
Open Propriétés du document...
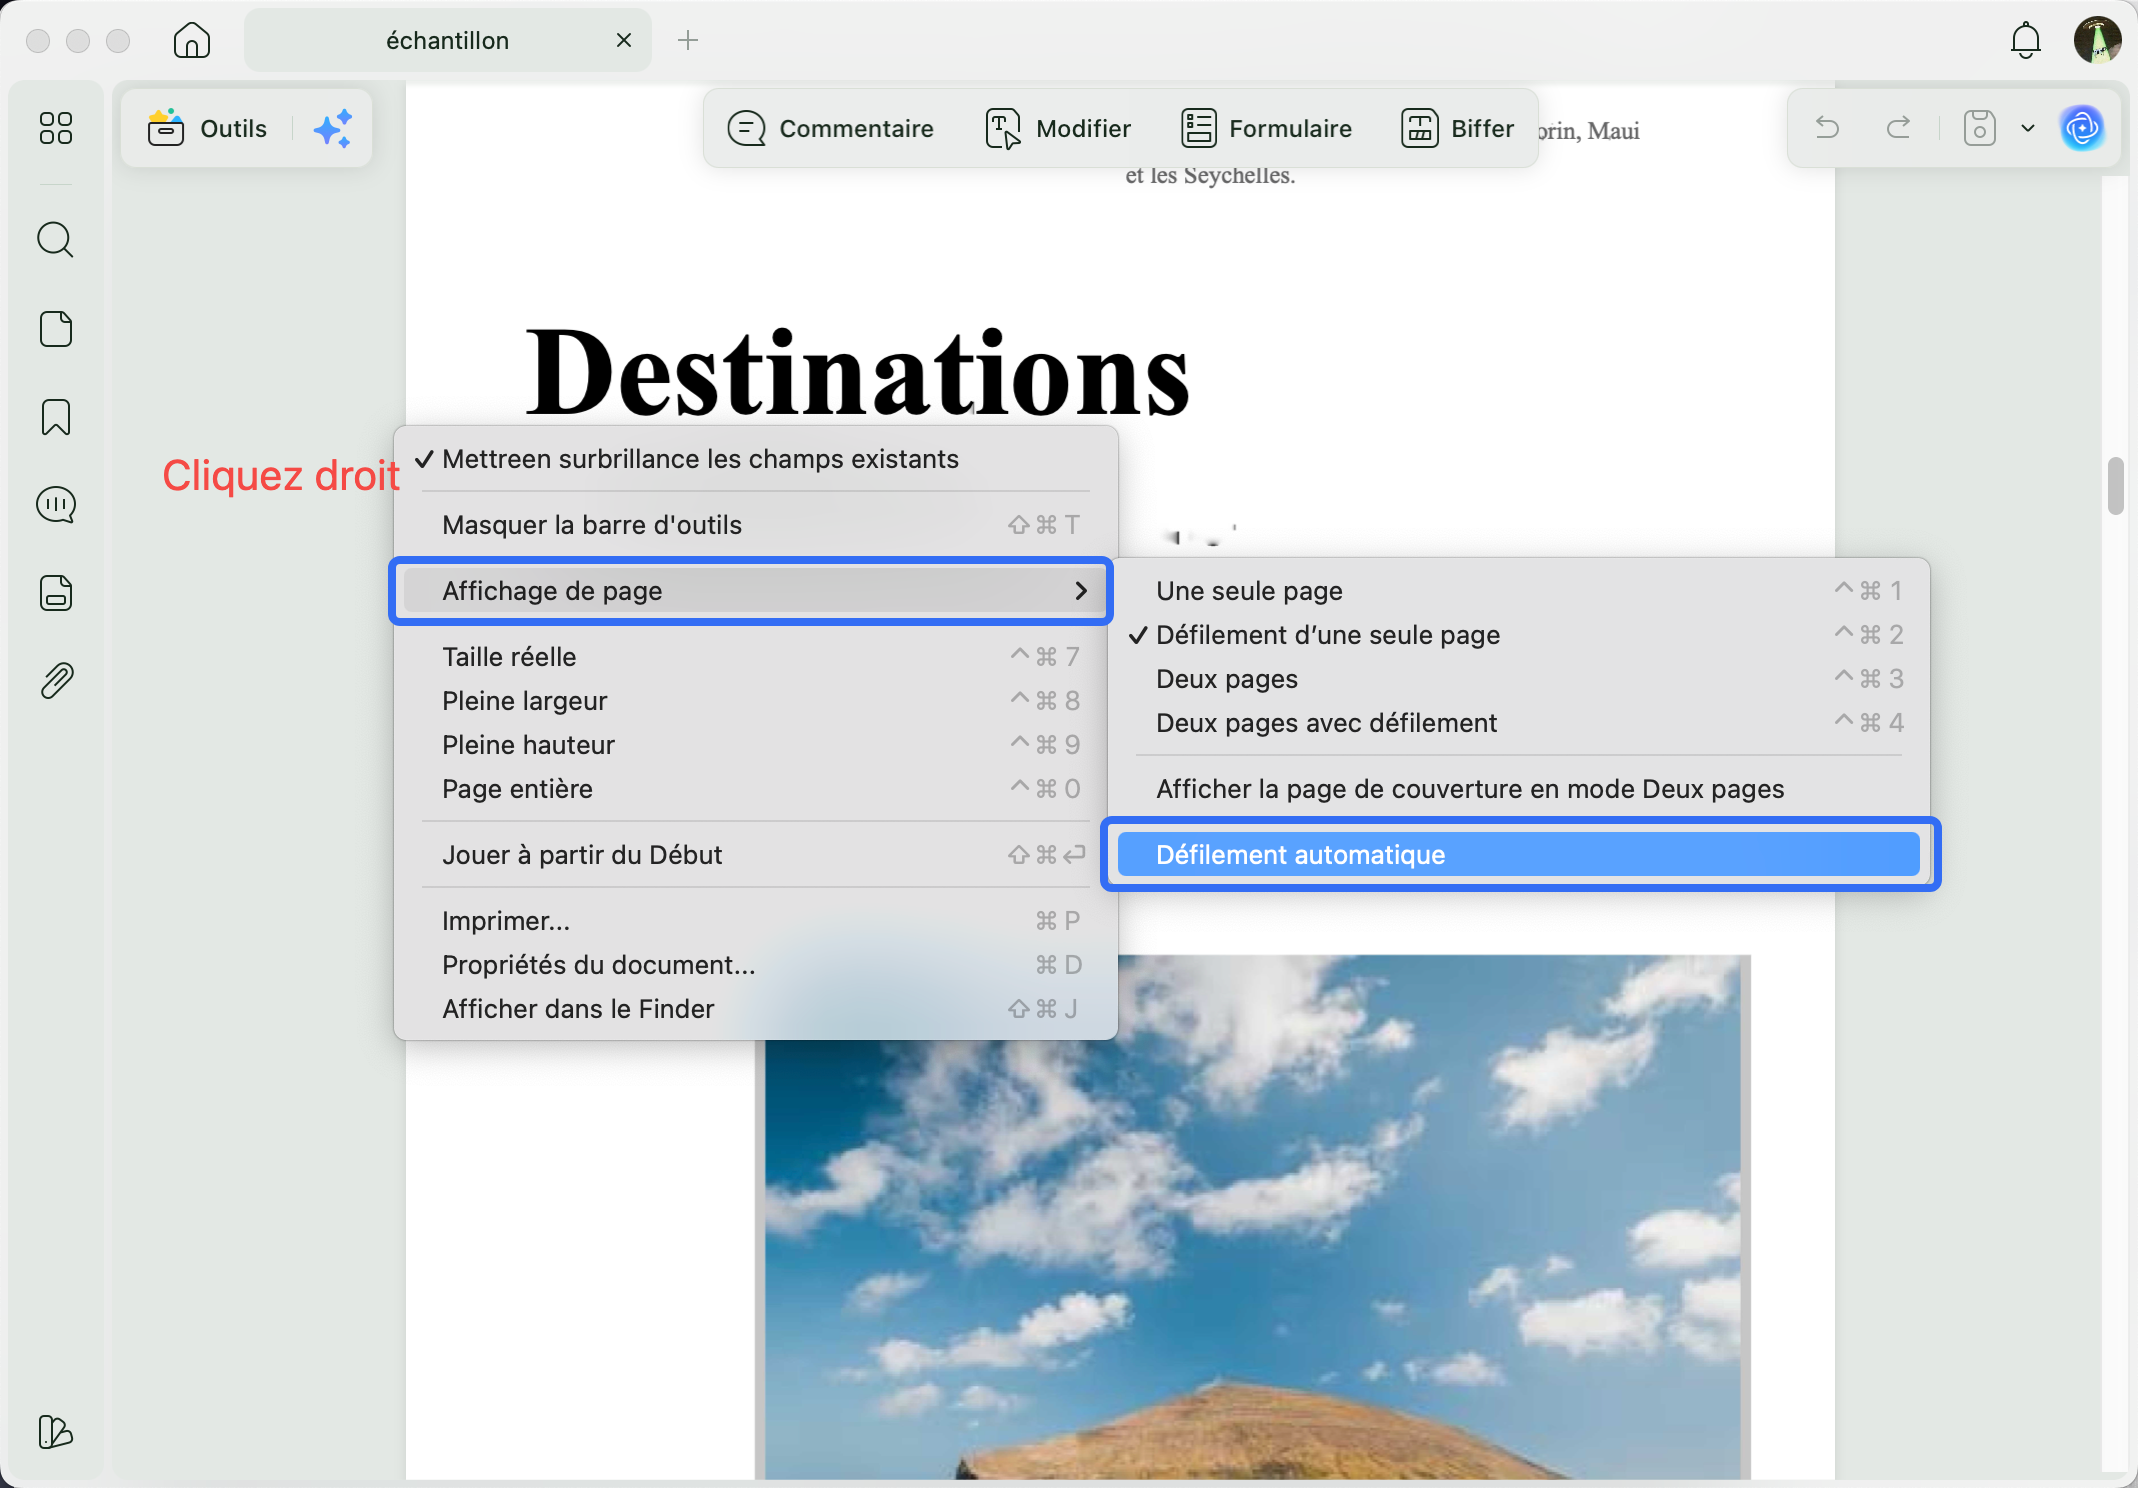click(x=756, y=965)
